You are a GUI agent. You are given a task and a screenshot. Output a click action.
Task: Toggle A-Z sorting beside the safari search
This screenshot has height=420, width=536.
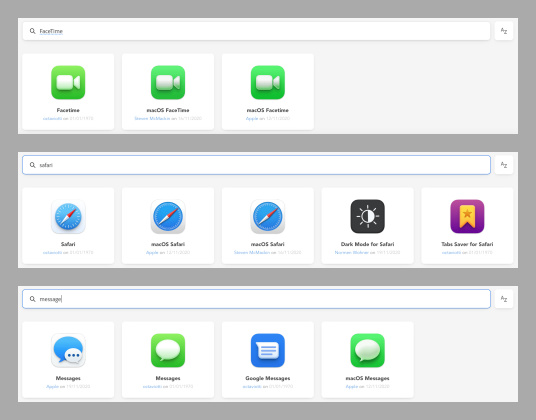coord(504,165)
